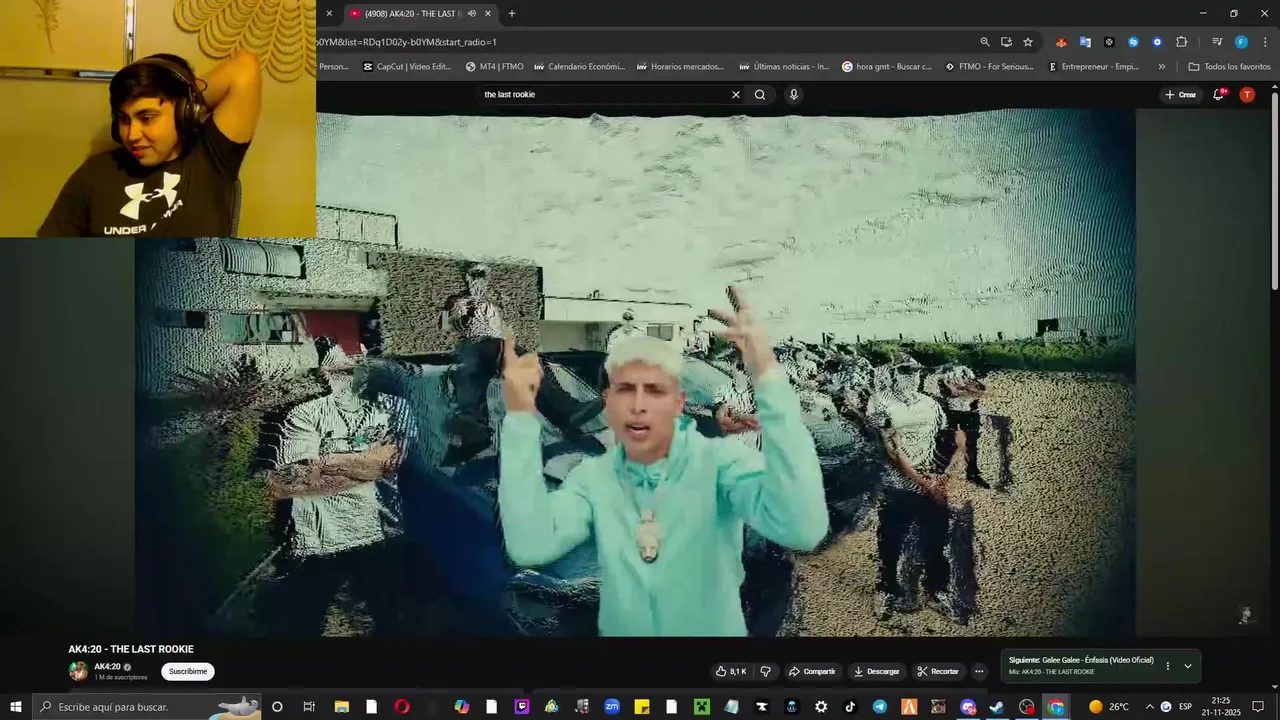Mute the tab using the speaker icon

pyautogui.click(x=472, y=14)
